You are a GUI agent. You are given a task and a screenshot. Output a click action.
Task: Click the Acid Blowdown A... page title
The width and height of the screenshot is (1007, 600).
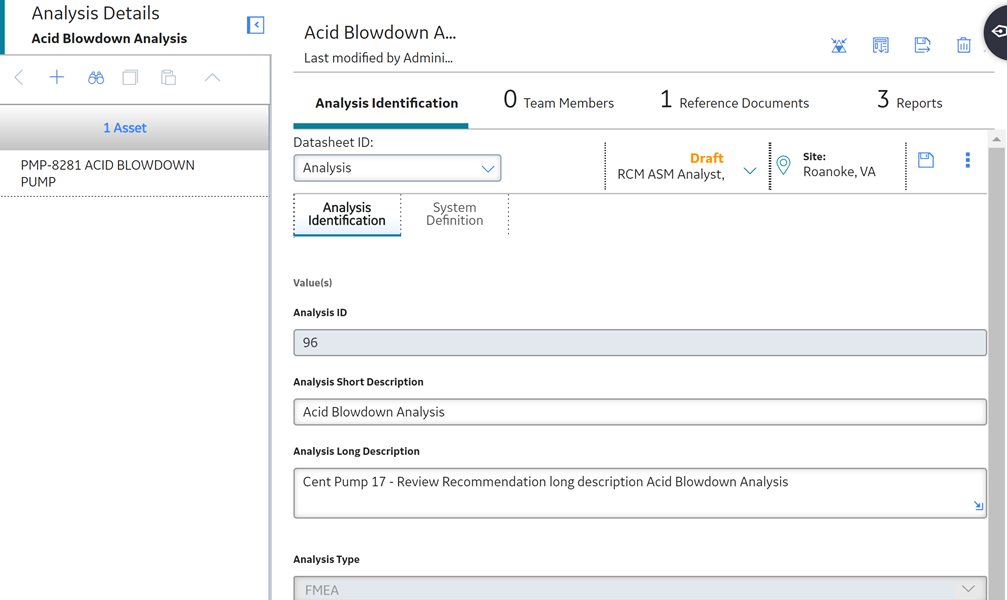380,32
